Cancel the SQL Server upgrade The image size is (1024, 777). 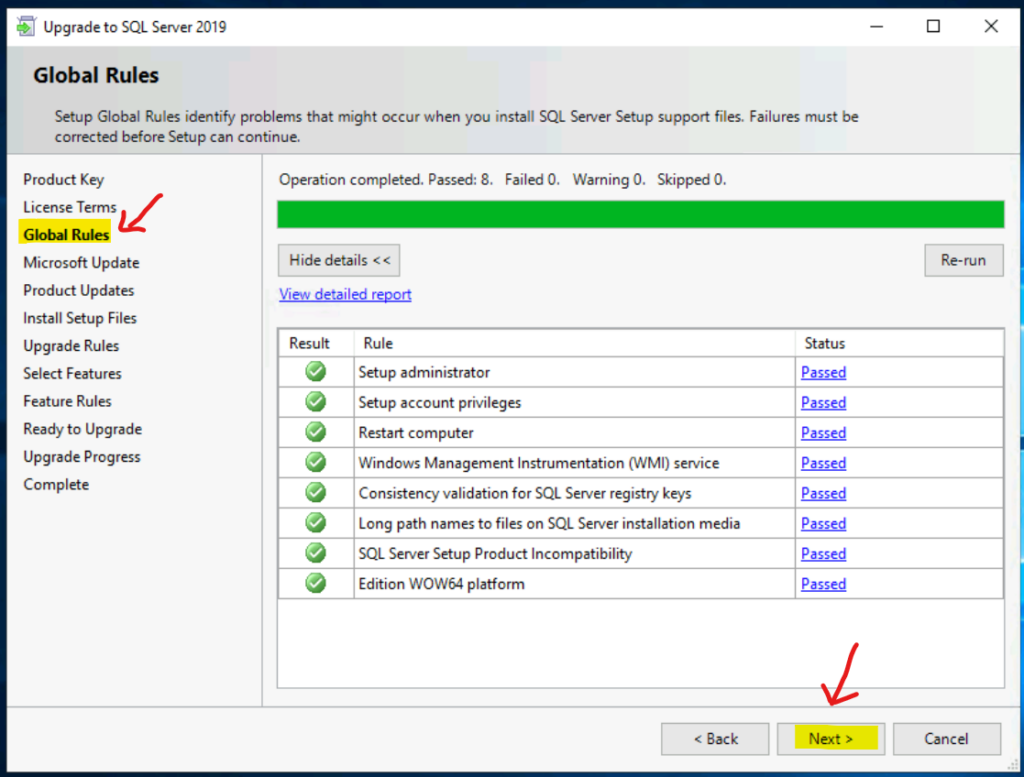946,739
